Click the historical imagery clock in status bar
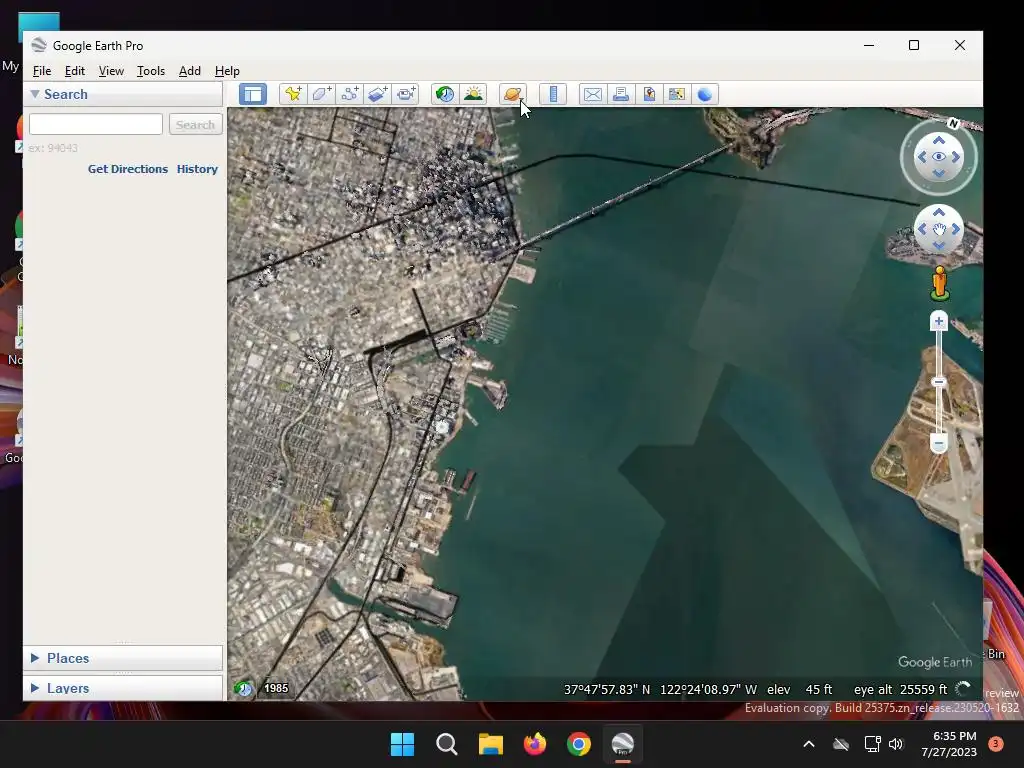 [x=244, y=688]
